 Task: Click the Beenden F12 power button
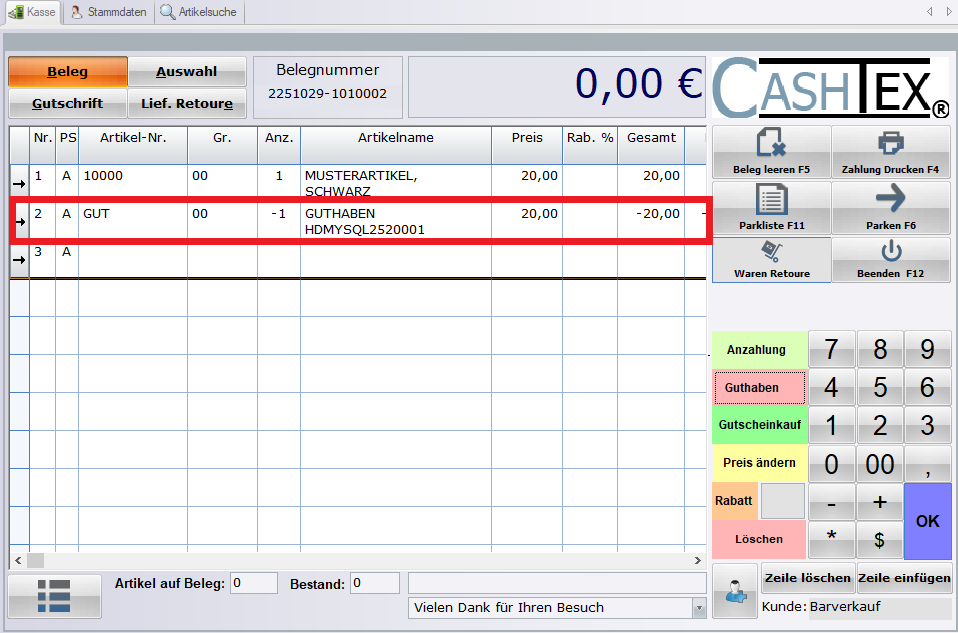(890, 261)
